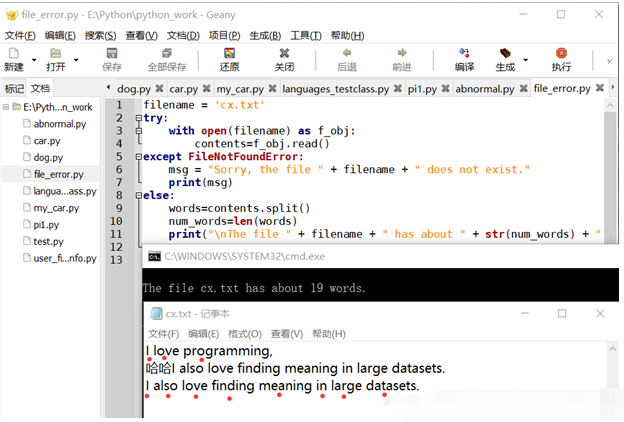624x422 pixels.
Task: Open the 文件(F) menu in Geany
Action: pos(20,36)
